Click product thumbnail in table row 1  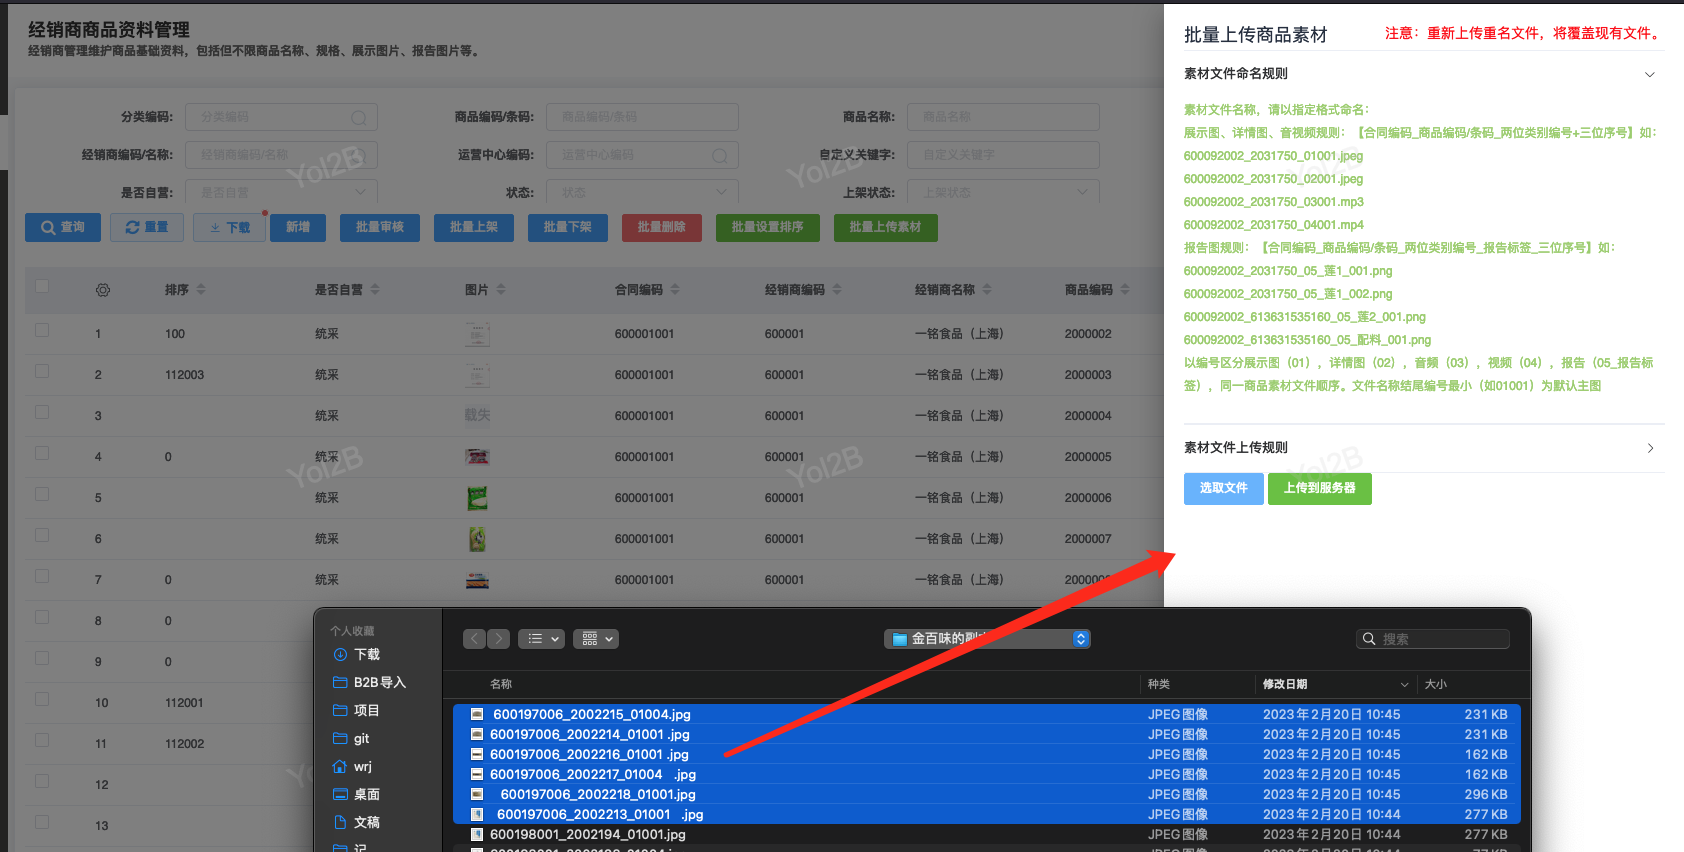click(478, 333)
